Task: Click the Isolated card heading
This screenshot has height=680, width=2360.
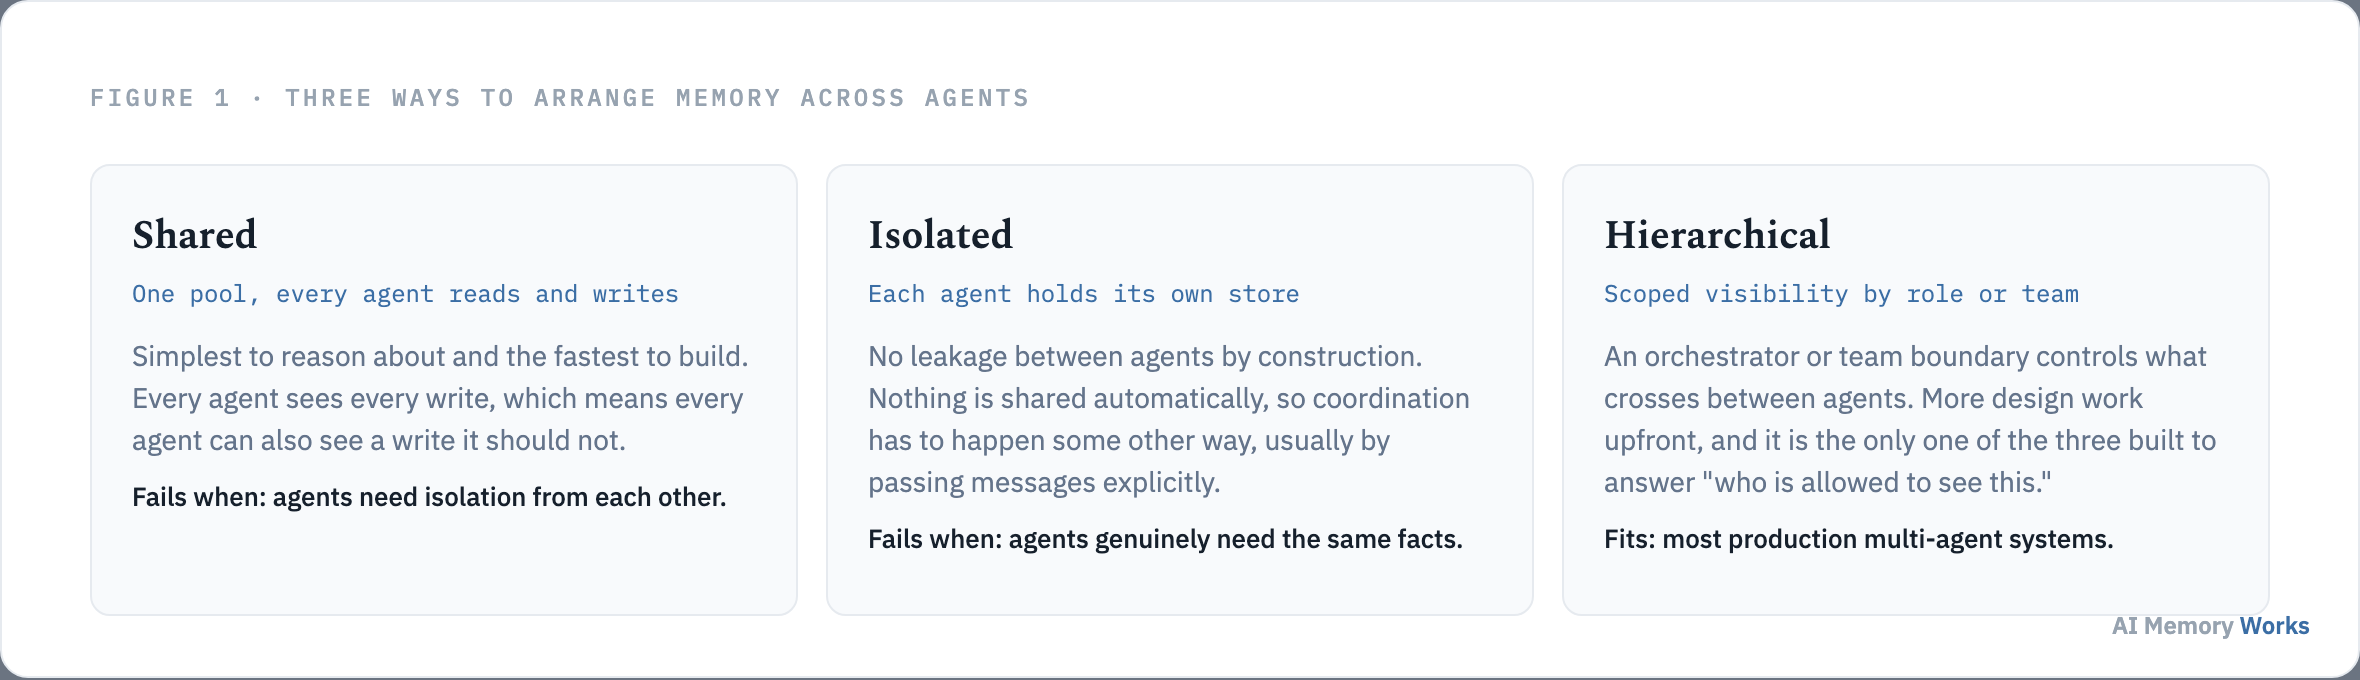Action: pyautogui.click(x=940, y=235)
